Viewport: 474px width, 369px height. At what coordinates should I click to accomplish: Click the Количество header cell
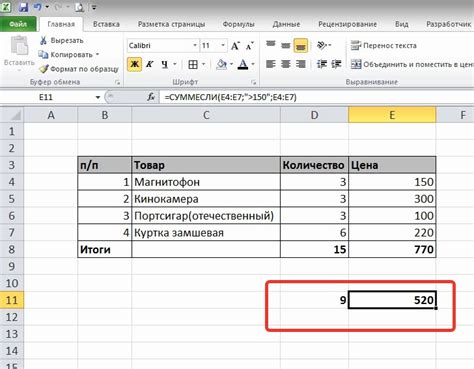click(x=314, y=165)
